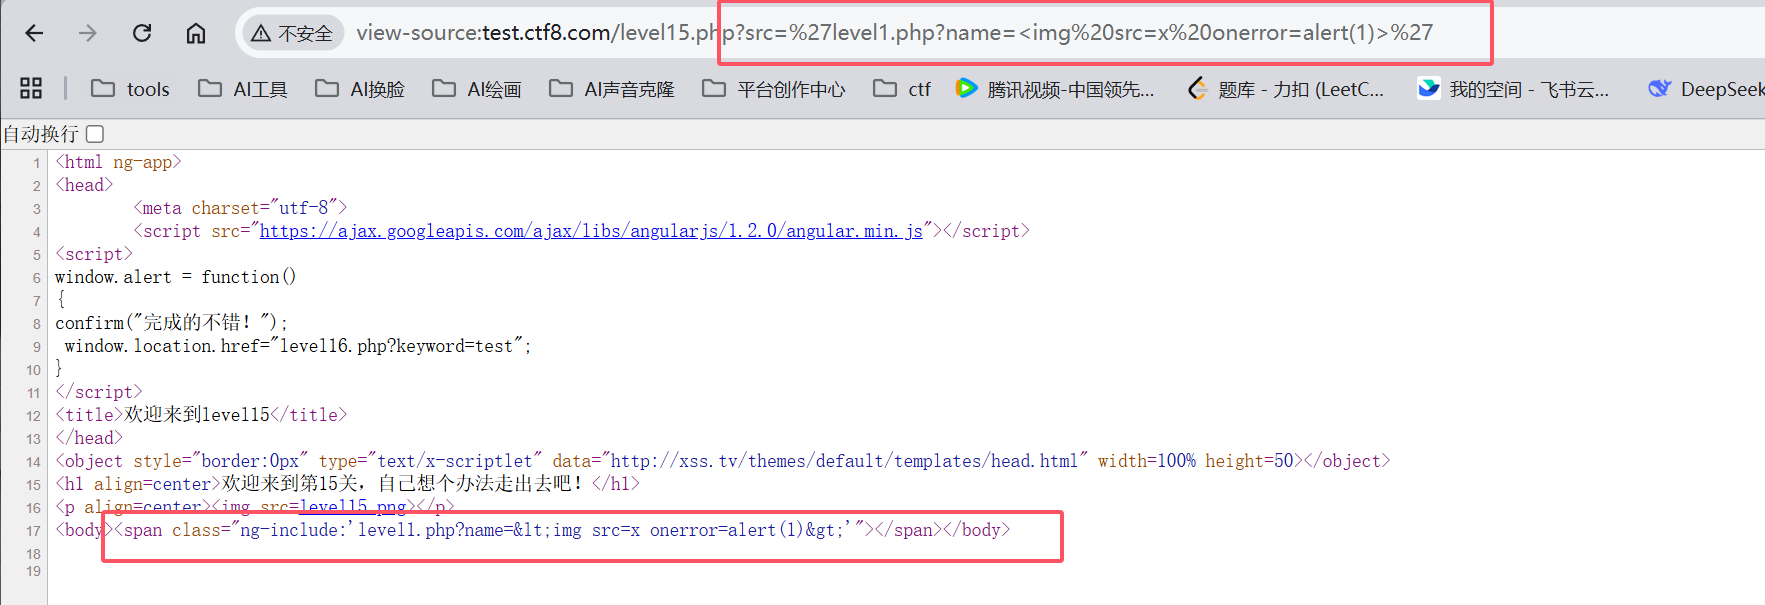Image resolution: width=1765 pixels, height=605 pixels.
Task: Open the angular.min.js script link
Action: [x=591, y=231]
